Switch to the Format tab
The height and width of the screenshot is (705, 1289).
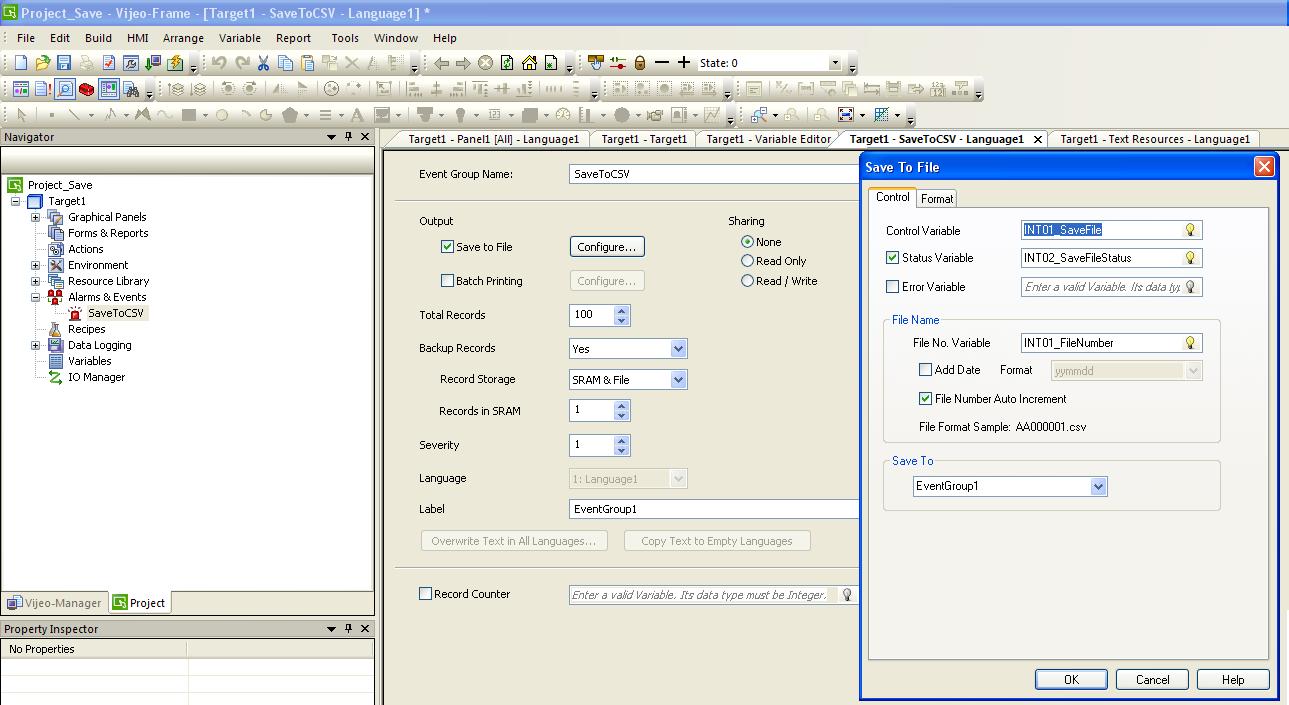point(937,199)
